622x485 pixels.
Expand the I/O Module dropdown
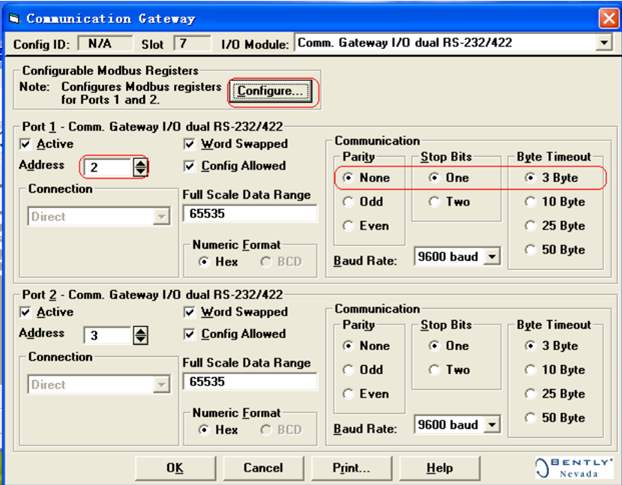click(x=604, y=42)
